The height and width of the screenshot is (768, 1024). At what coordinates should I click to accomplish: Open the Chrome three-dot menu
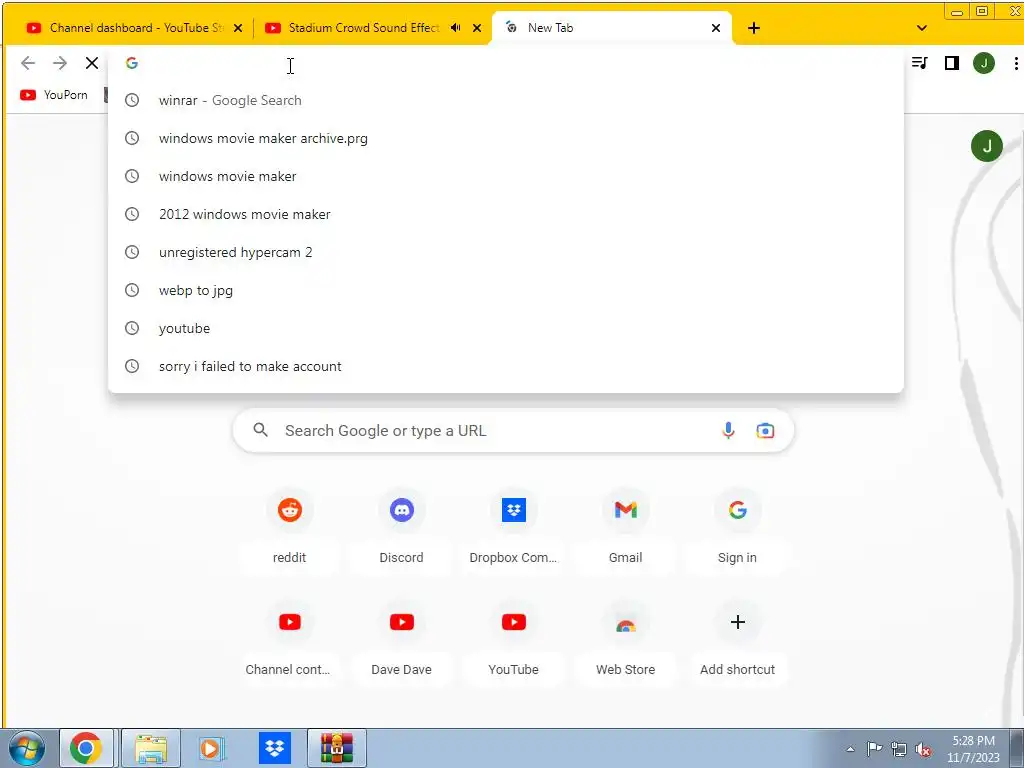(1016, 63)
